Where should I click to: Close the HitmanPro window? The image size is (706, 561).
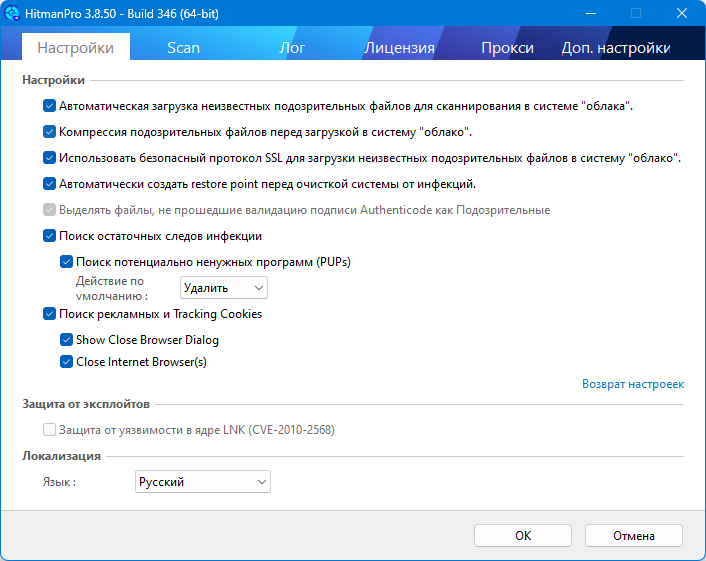tap(682, 14)
